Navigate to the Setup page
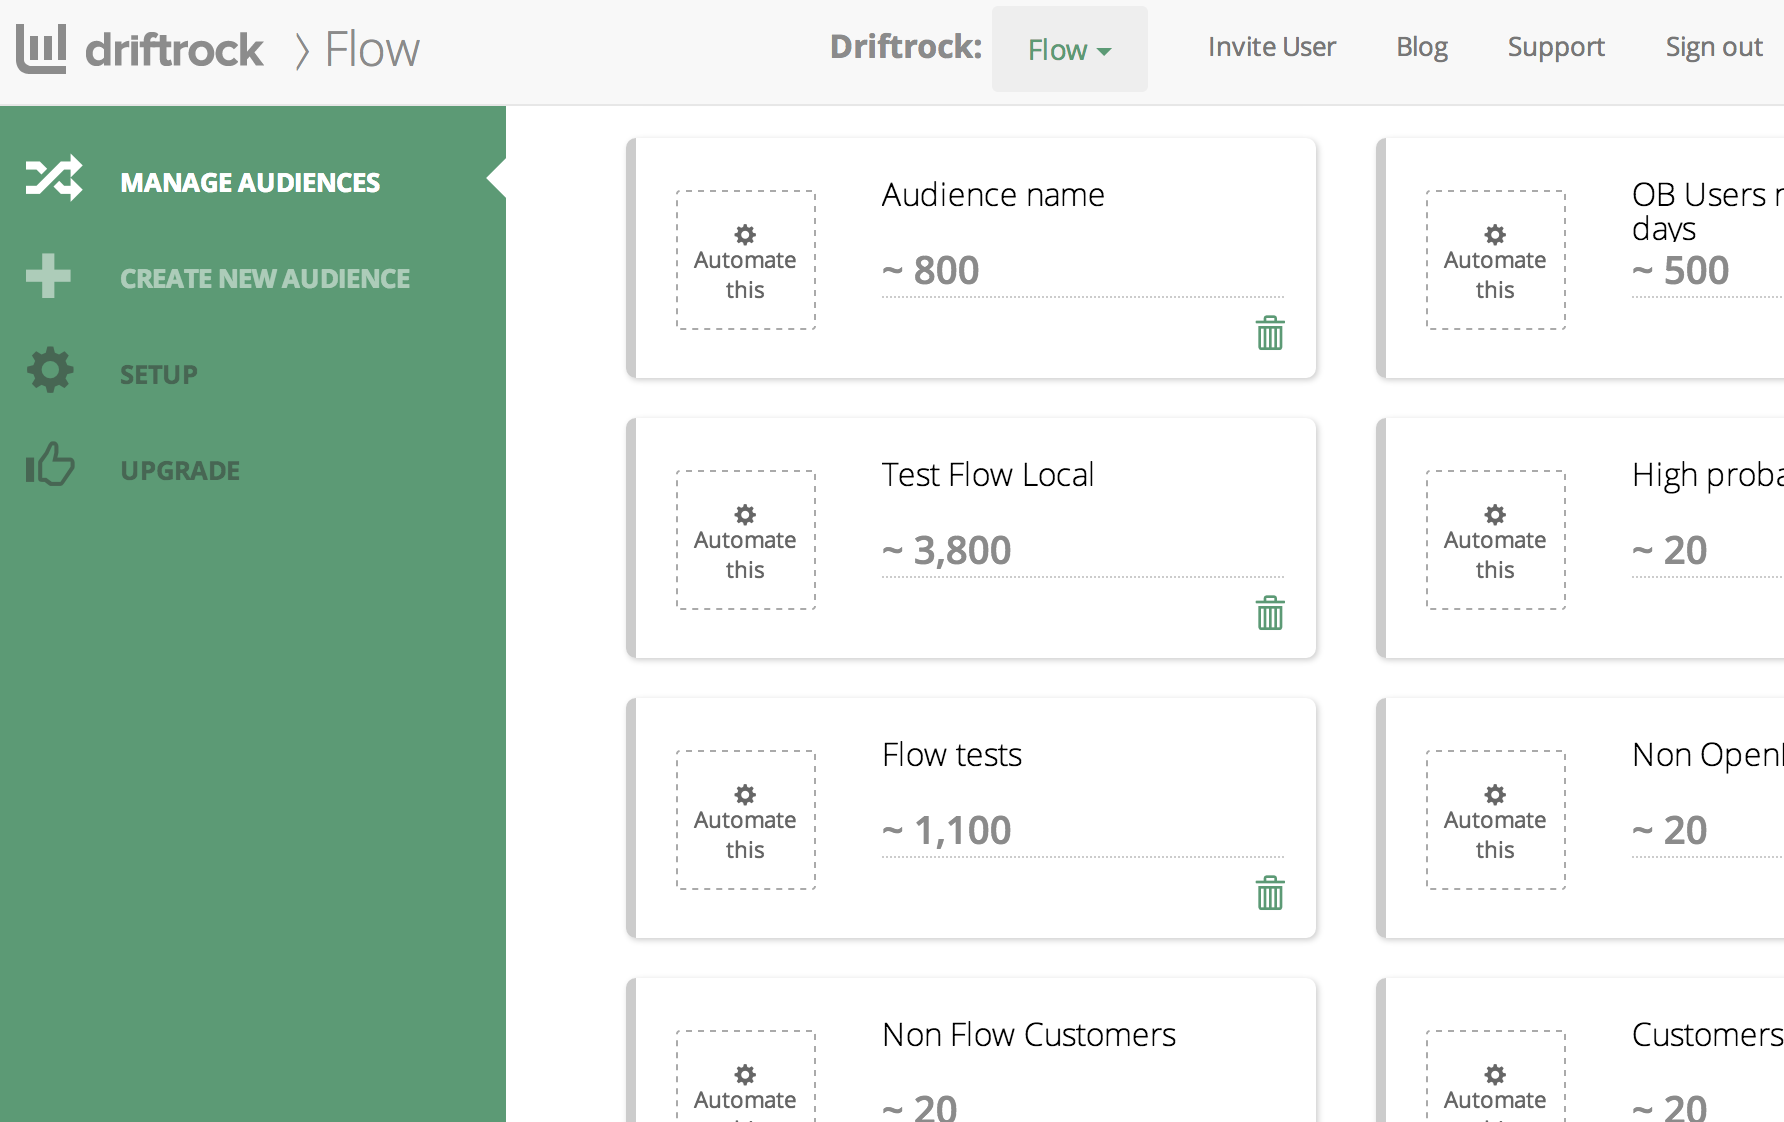1784x1122 pixels. click(158, 373)
